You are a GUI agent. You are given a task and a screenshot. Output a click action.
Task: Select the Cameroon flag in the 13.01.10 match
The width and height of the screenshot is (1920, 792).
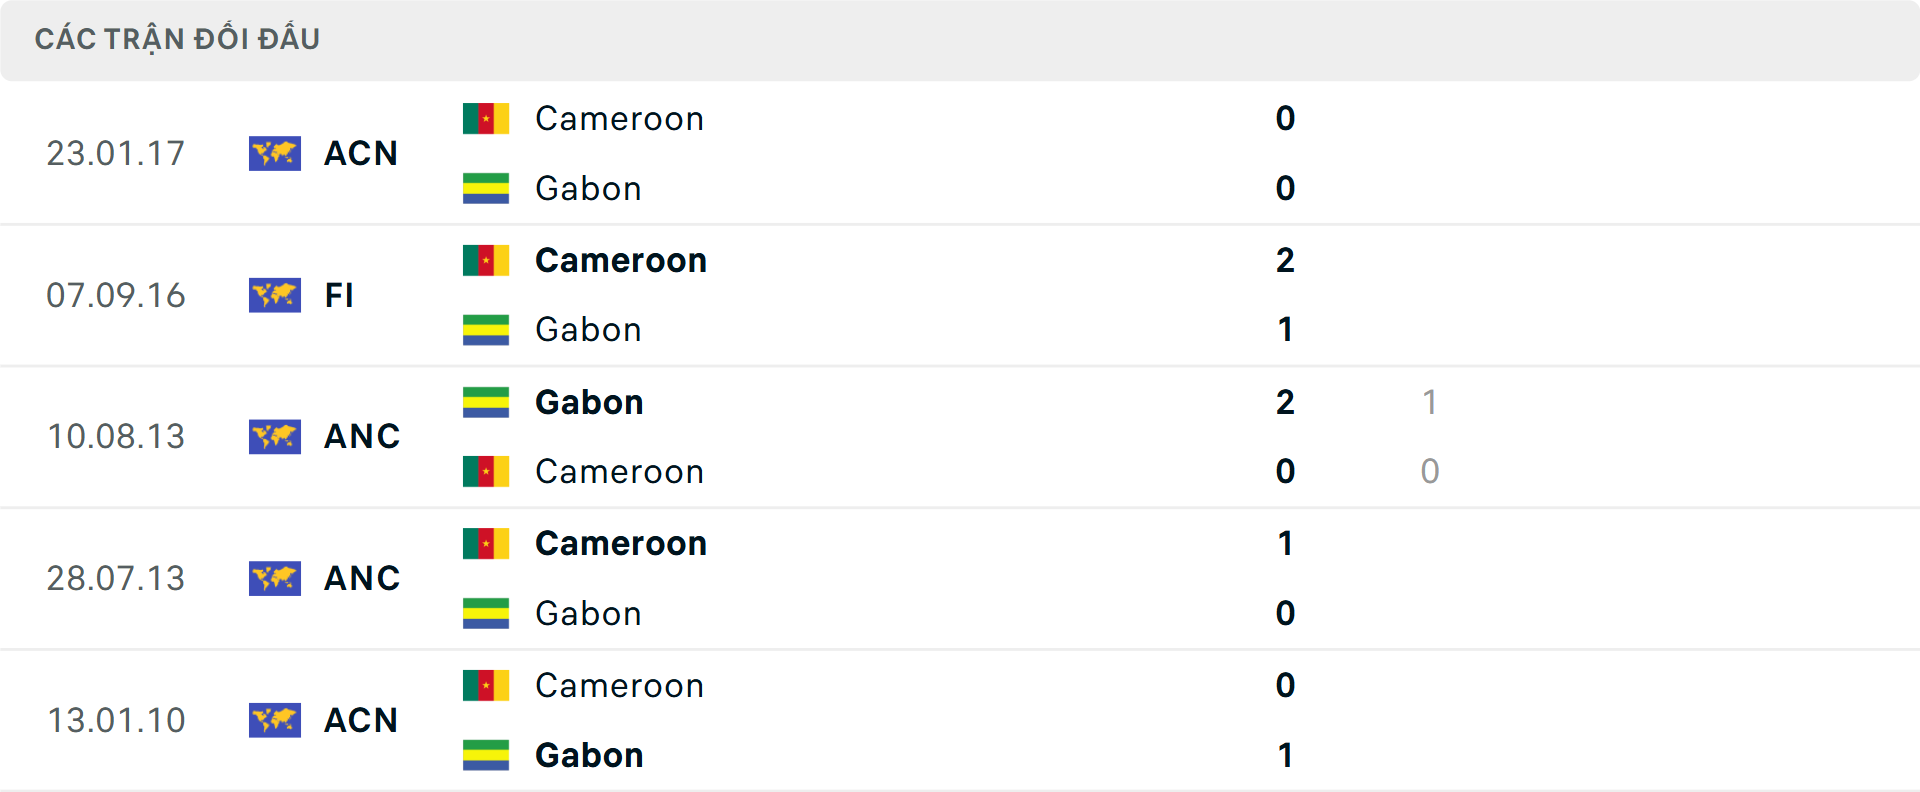(486, 686)
